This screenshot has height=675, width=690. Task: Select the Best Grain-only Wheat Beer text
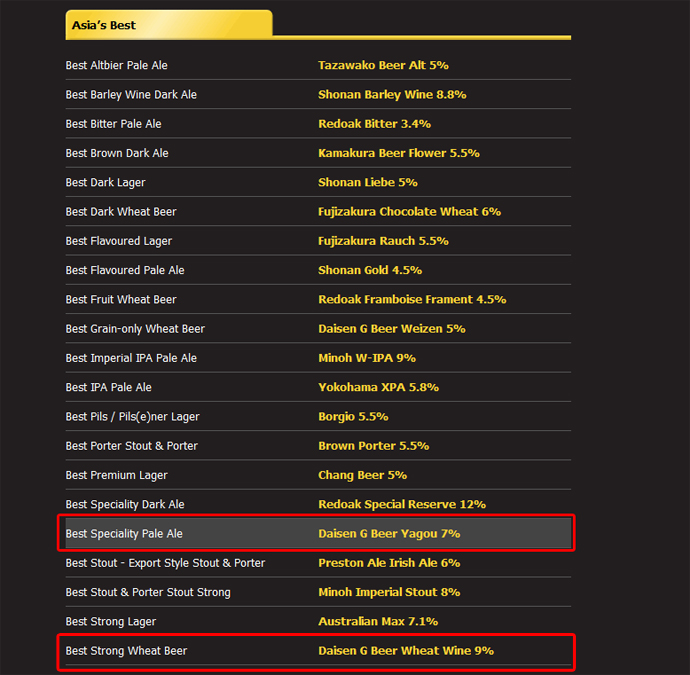[135, 329]
